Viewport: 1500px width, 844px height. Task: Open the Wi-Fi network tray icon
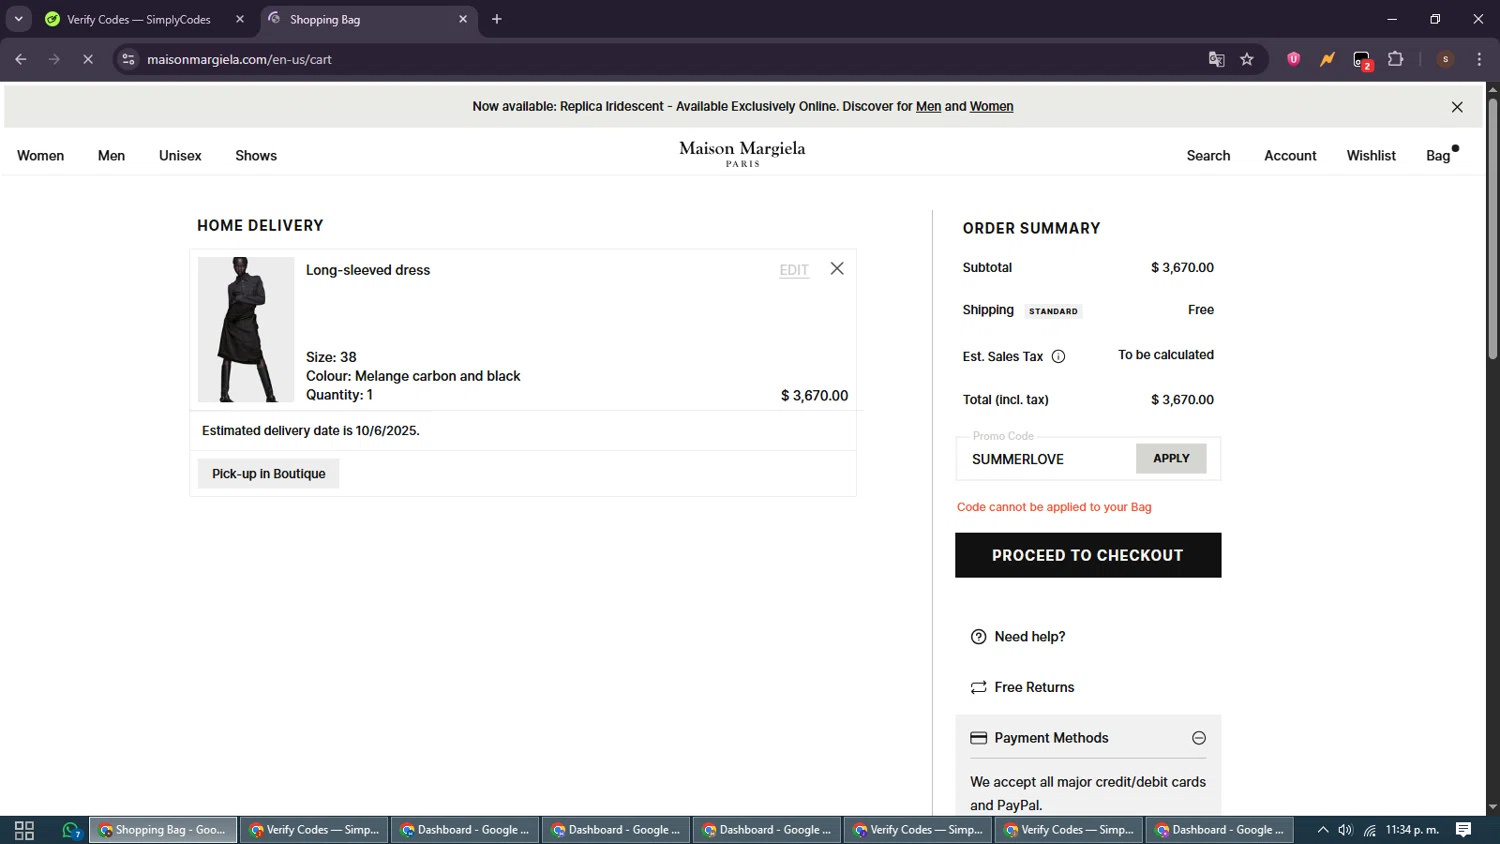(x=1369, y=830)
